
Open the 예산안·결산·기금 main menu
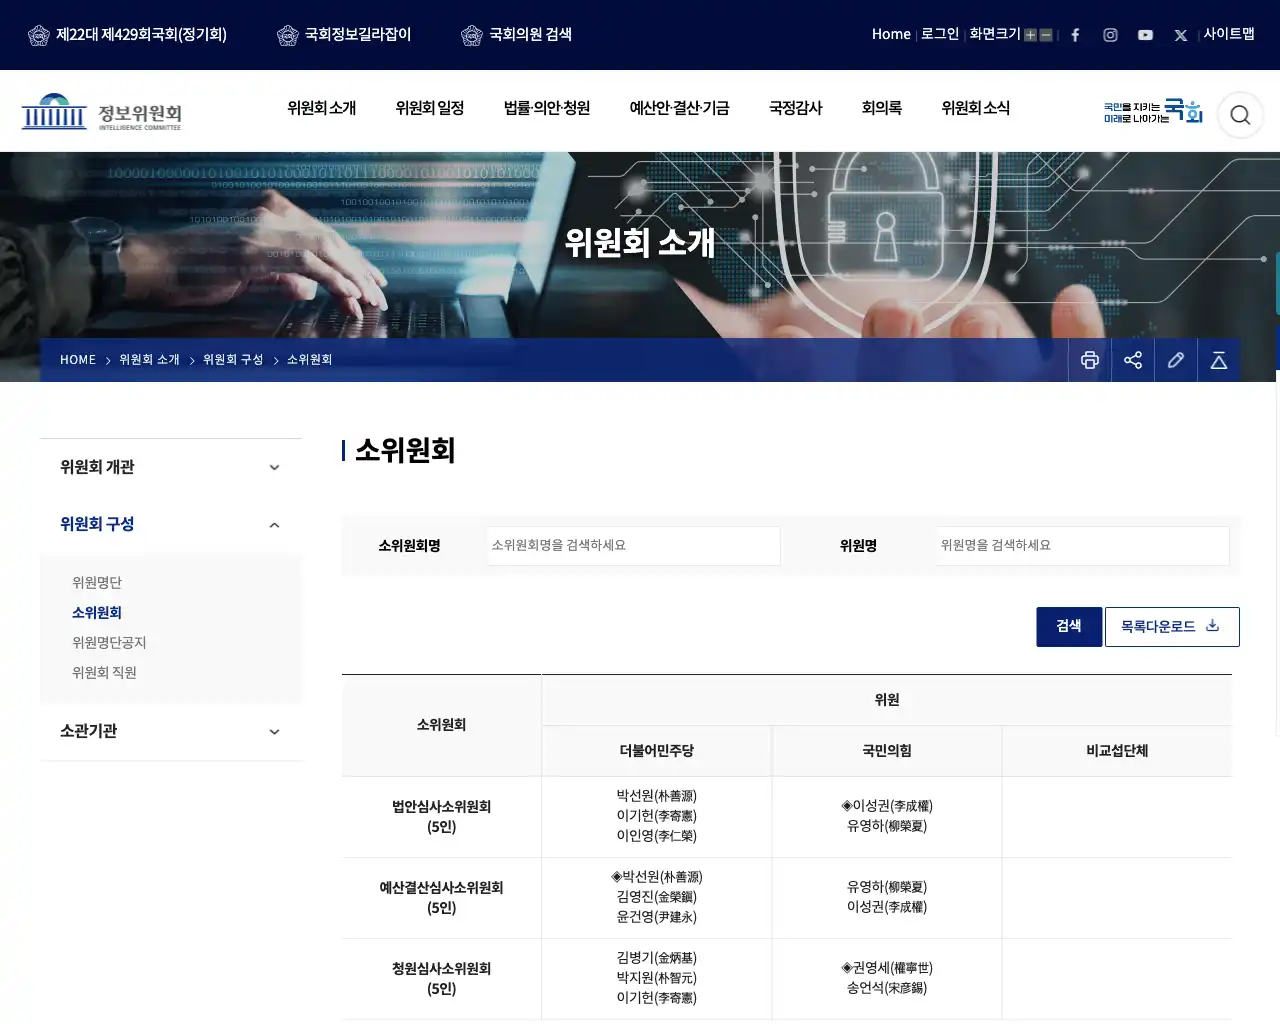coord(680,108)
